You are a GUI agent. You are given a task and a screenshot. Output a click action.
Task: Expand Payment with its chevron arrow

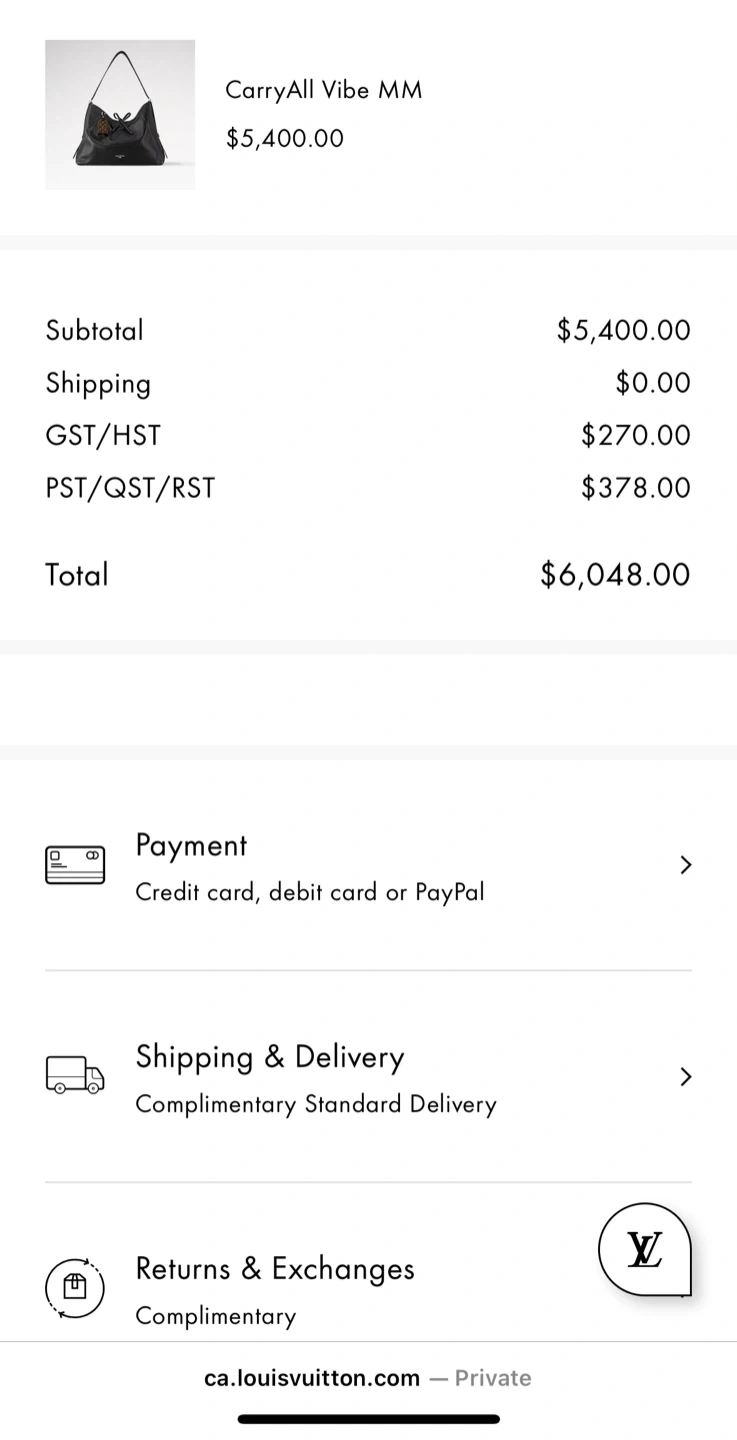[x=685, y=865]
